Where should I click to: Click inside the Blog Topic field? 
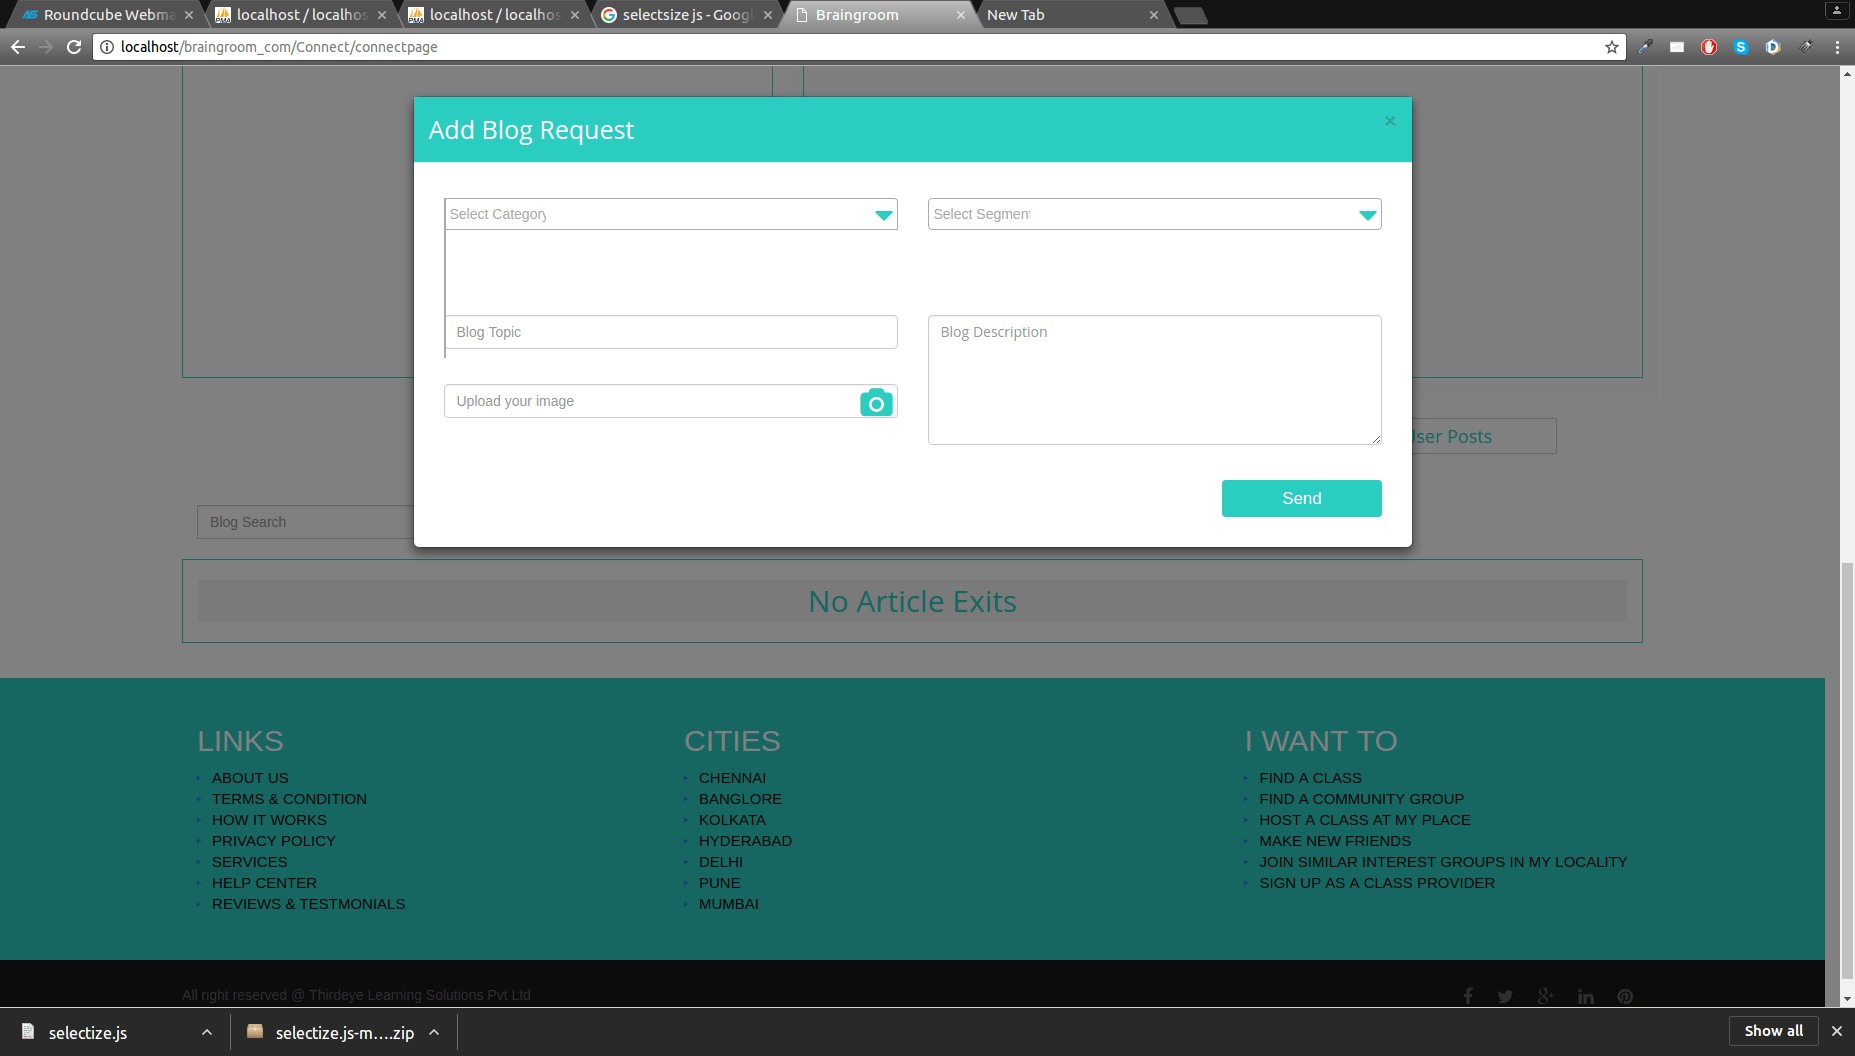pyautogui.click(x=670, y=332)
